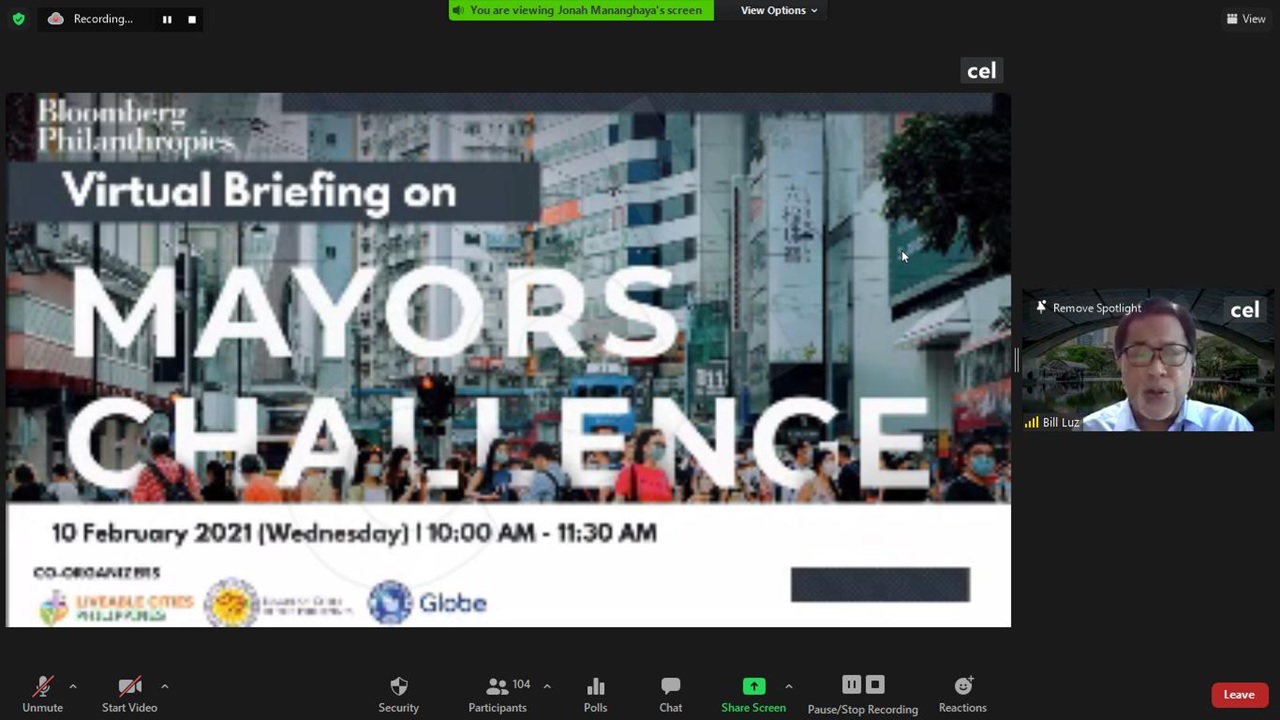This screenshot has width=1280, height=720.
Task: Turn on camera with Start Video
Action: (129, 693)
